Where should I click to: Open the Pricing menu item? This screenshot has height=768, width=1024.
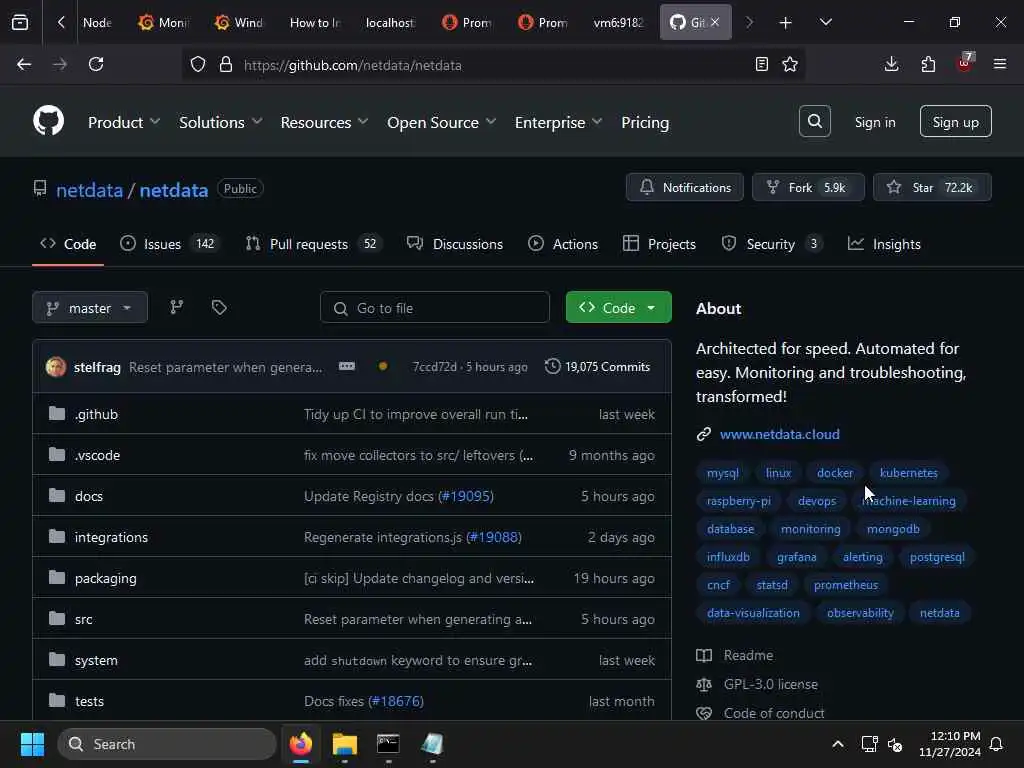[645, 122]
